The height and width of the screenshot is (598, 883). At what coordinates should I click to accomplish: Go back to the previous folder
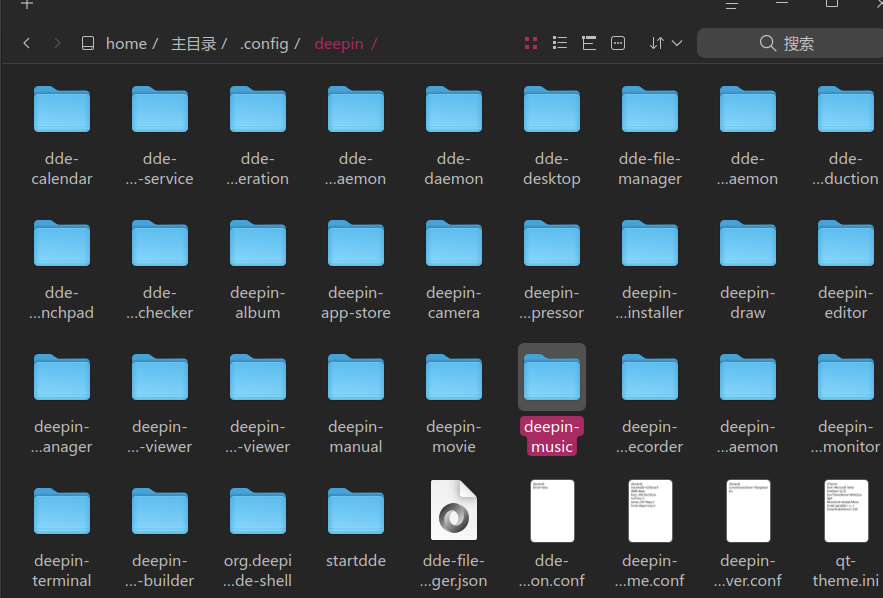click(26, 43)
